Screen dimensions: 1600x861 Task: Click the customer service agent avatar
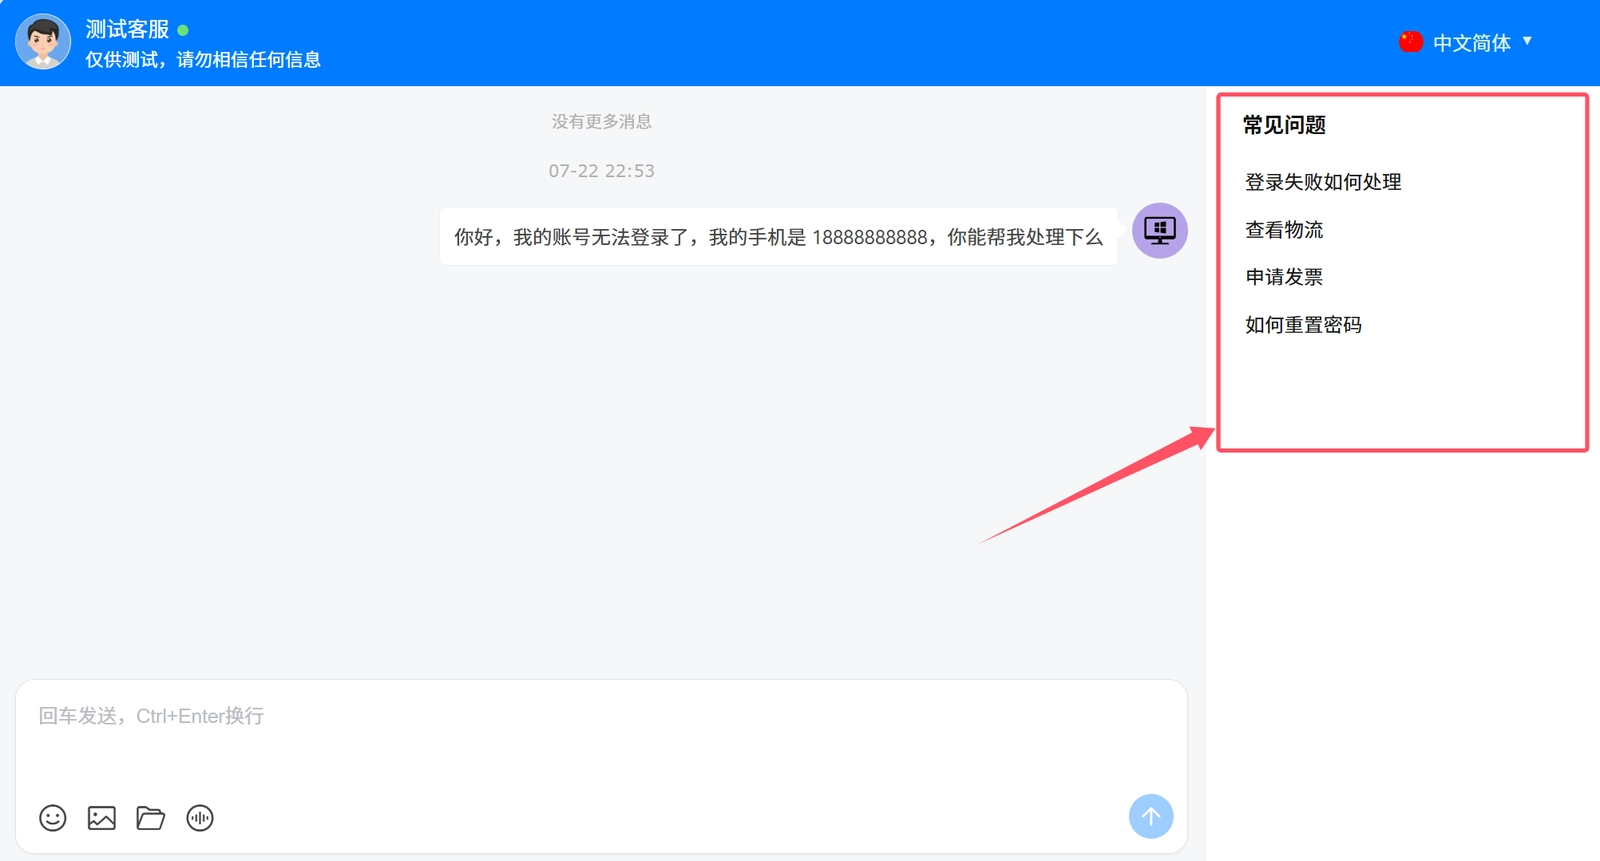43,42
